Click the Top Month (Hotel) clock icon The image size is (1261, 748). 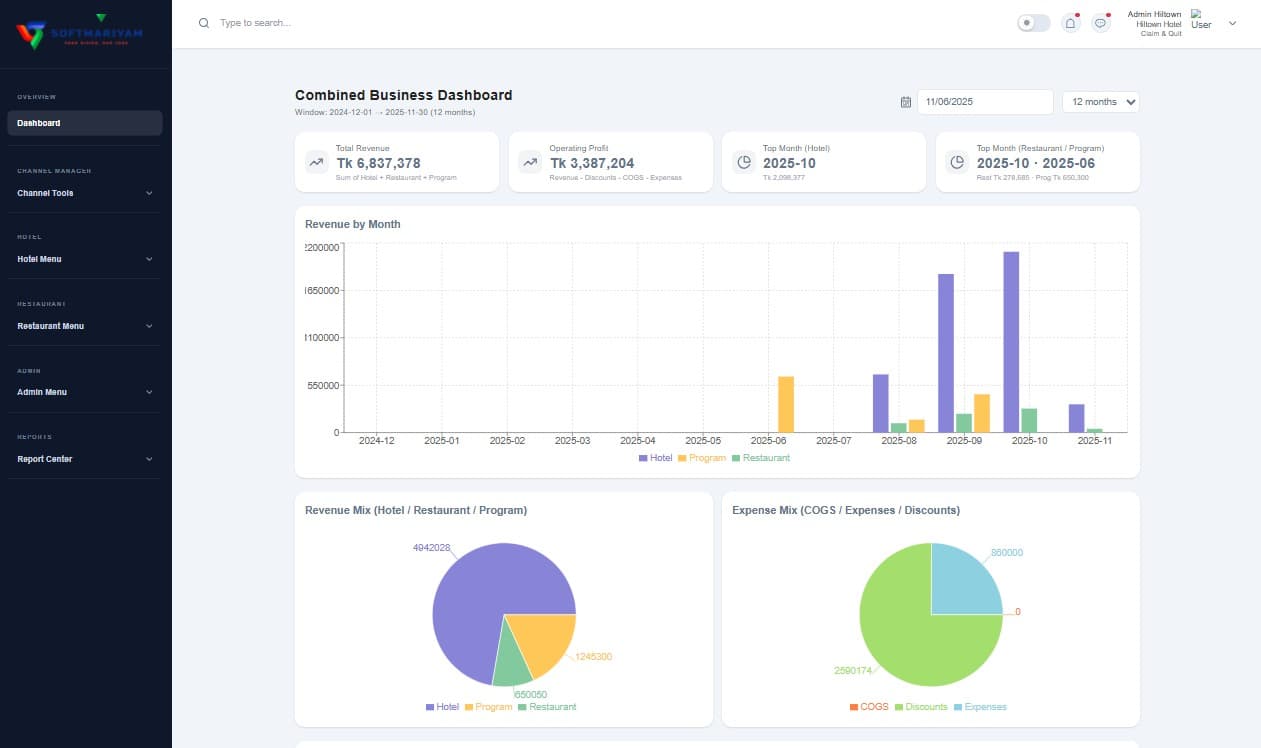click(742, 161)
